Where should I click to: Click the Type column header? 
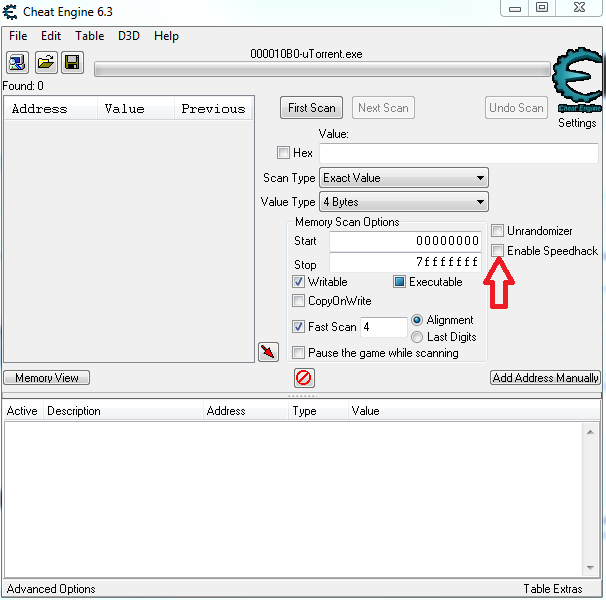click(x=318, y=411)
